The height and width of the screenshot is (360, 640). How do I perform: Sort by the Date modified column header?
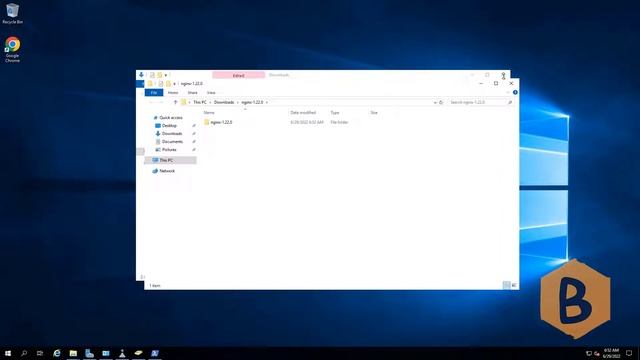[303, 112]
